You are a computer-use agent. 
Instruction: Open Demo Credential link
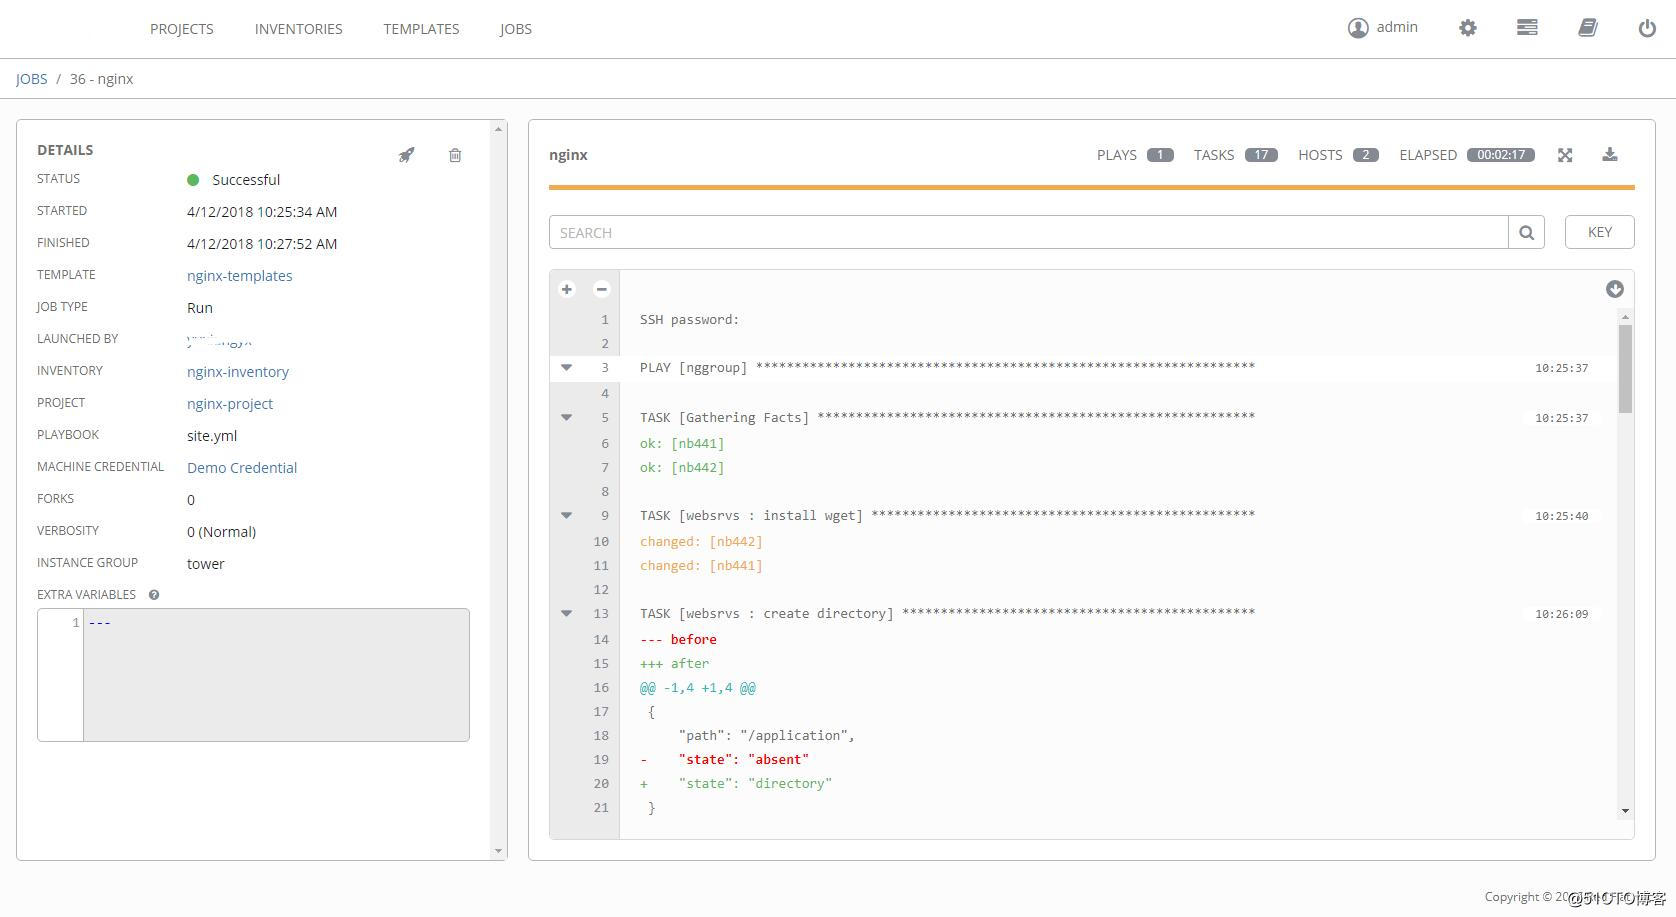pos(242,468)
